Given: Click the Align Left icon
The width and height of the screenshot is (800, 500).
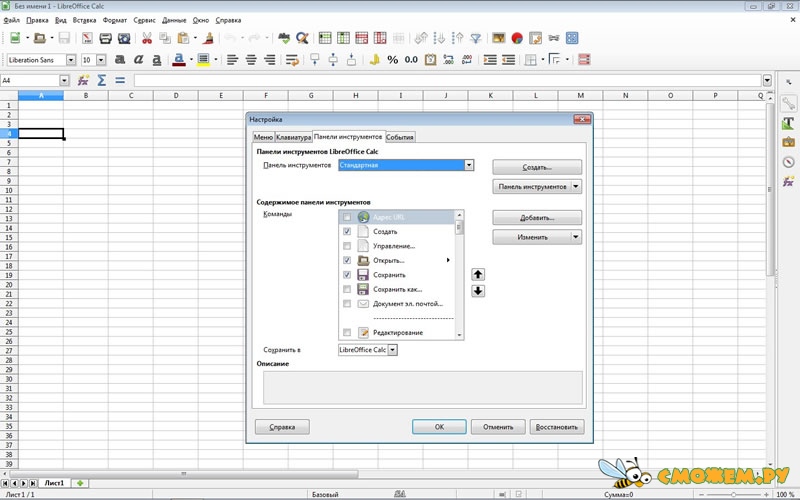Looking at the screenshot, I should click(x=232, y=60).
